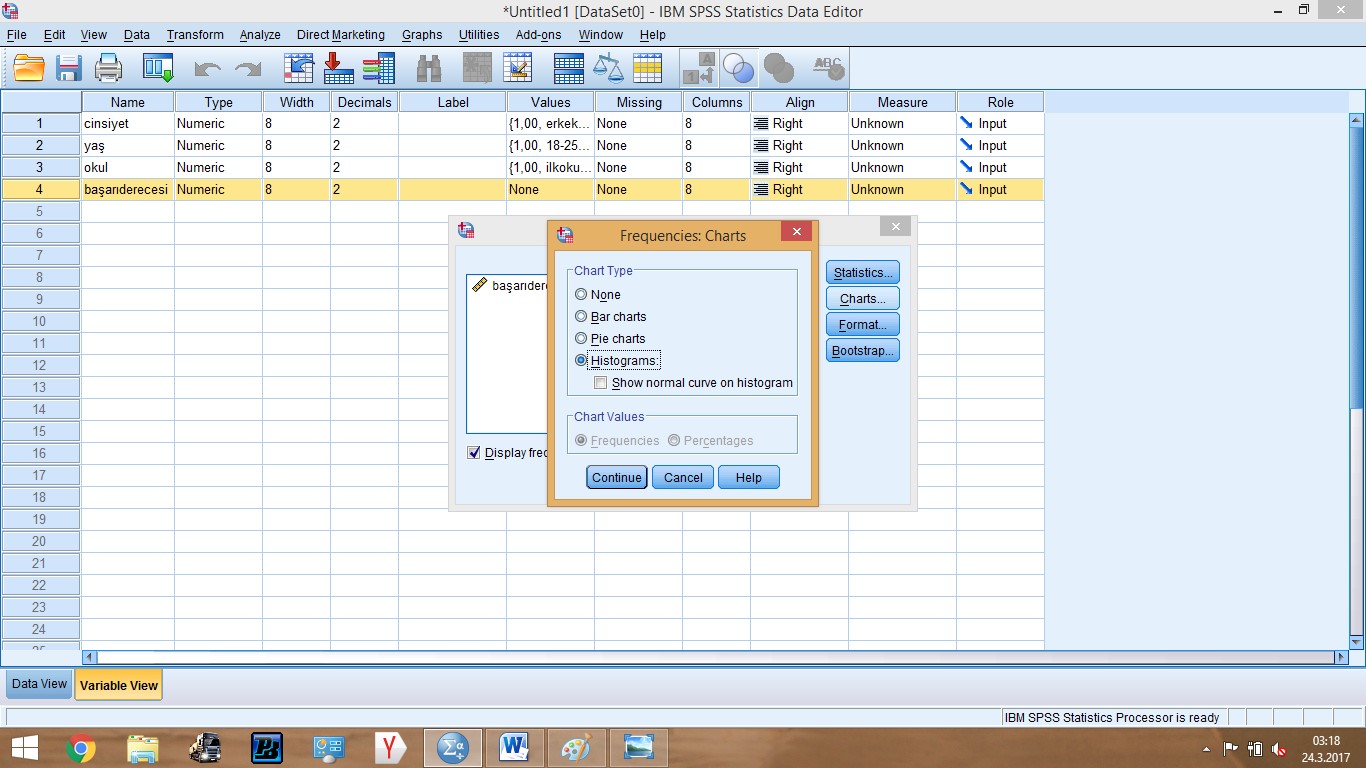
Task: Click the Insert cases toolbar icon
Action: [x=478, y=68]
